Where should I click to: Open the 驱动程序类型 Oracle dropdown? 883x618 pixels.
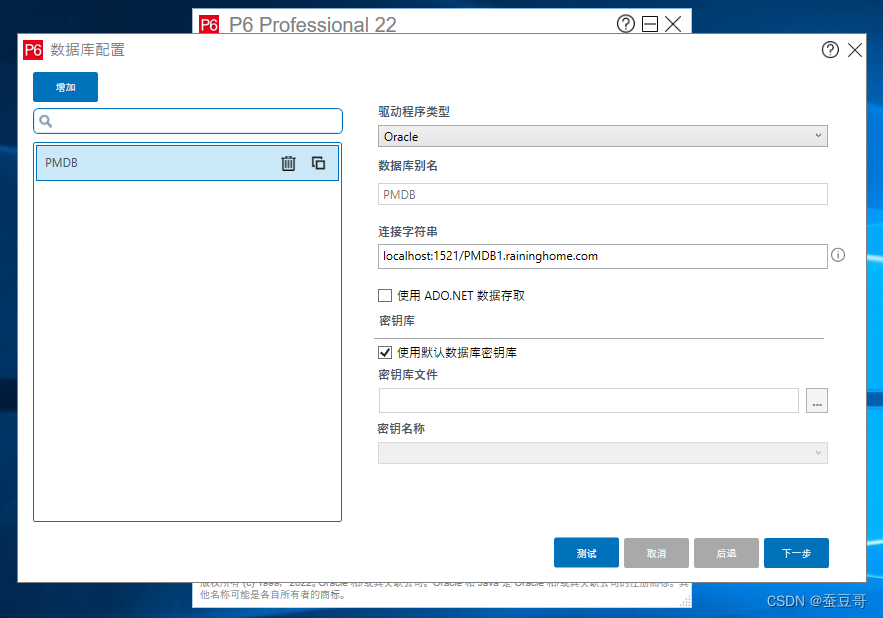(818, 136)
